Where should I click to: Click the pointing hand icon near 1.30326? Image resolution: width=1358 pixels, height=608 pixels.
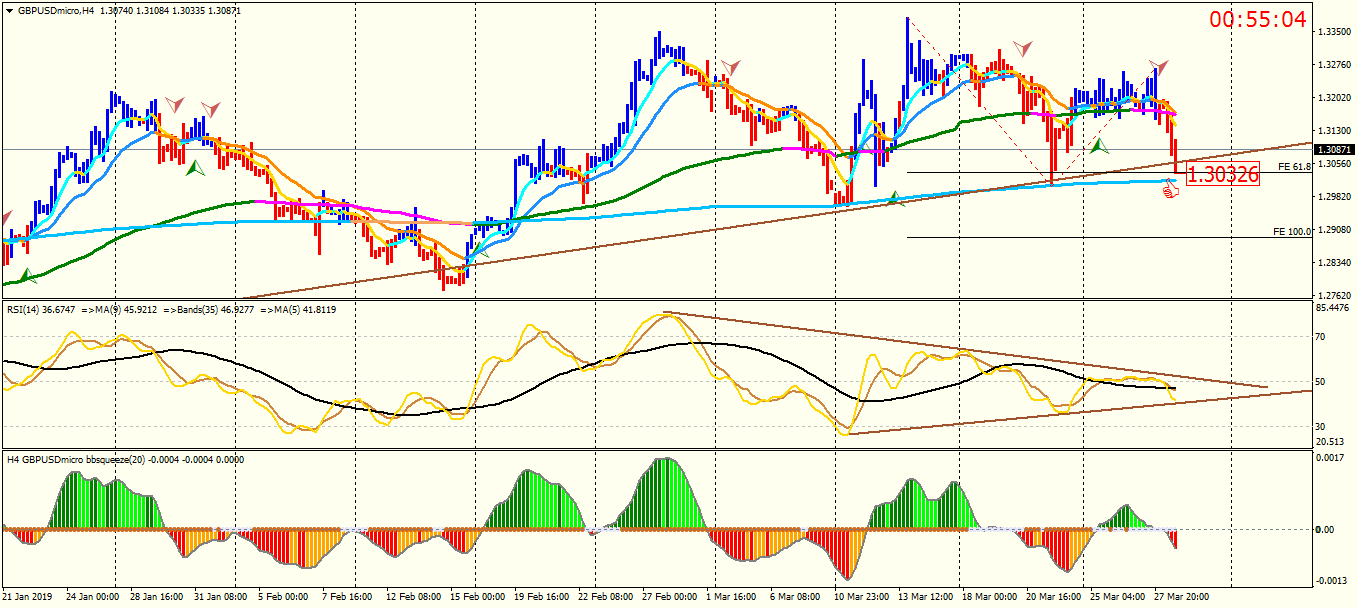pos(1171,188)
